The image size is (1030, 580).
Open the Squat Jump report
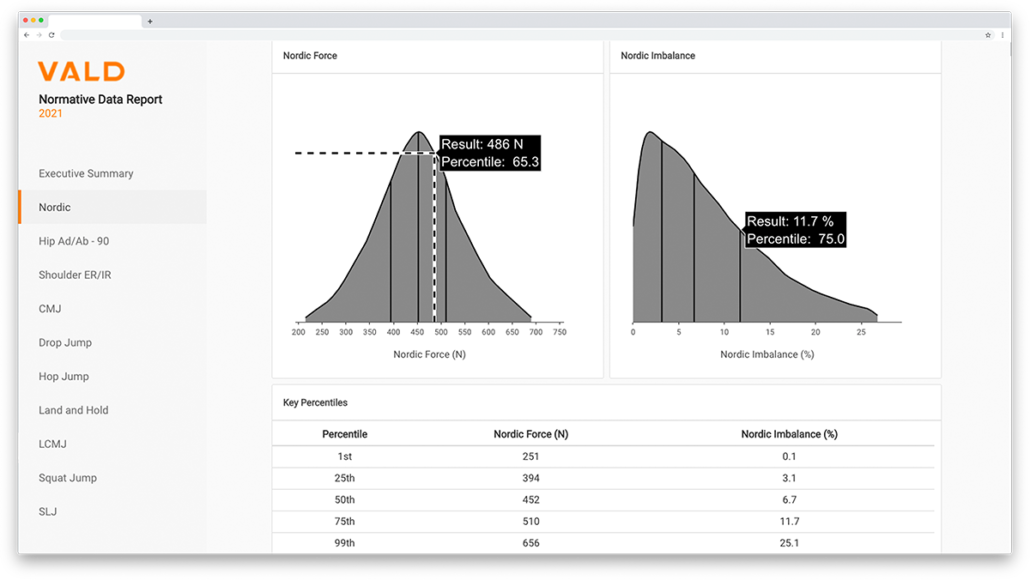[x=68, y=478]
